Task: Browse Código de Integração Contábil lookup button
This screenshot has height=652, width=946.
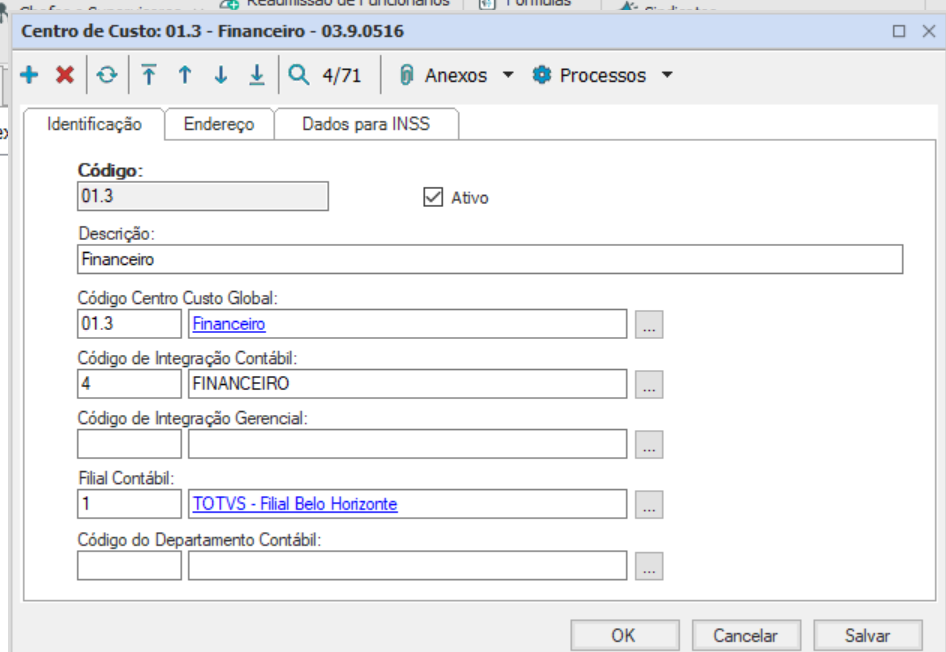Action: coord(649,384)
